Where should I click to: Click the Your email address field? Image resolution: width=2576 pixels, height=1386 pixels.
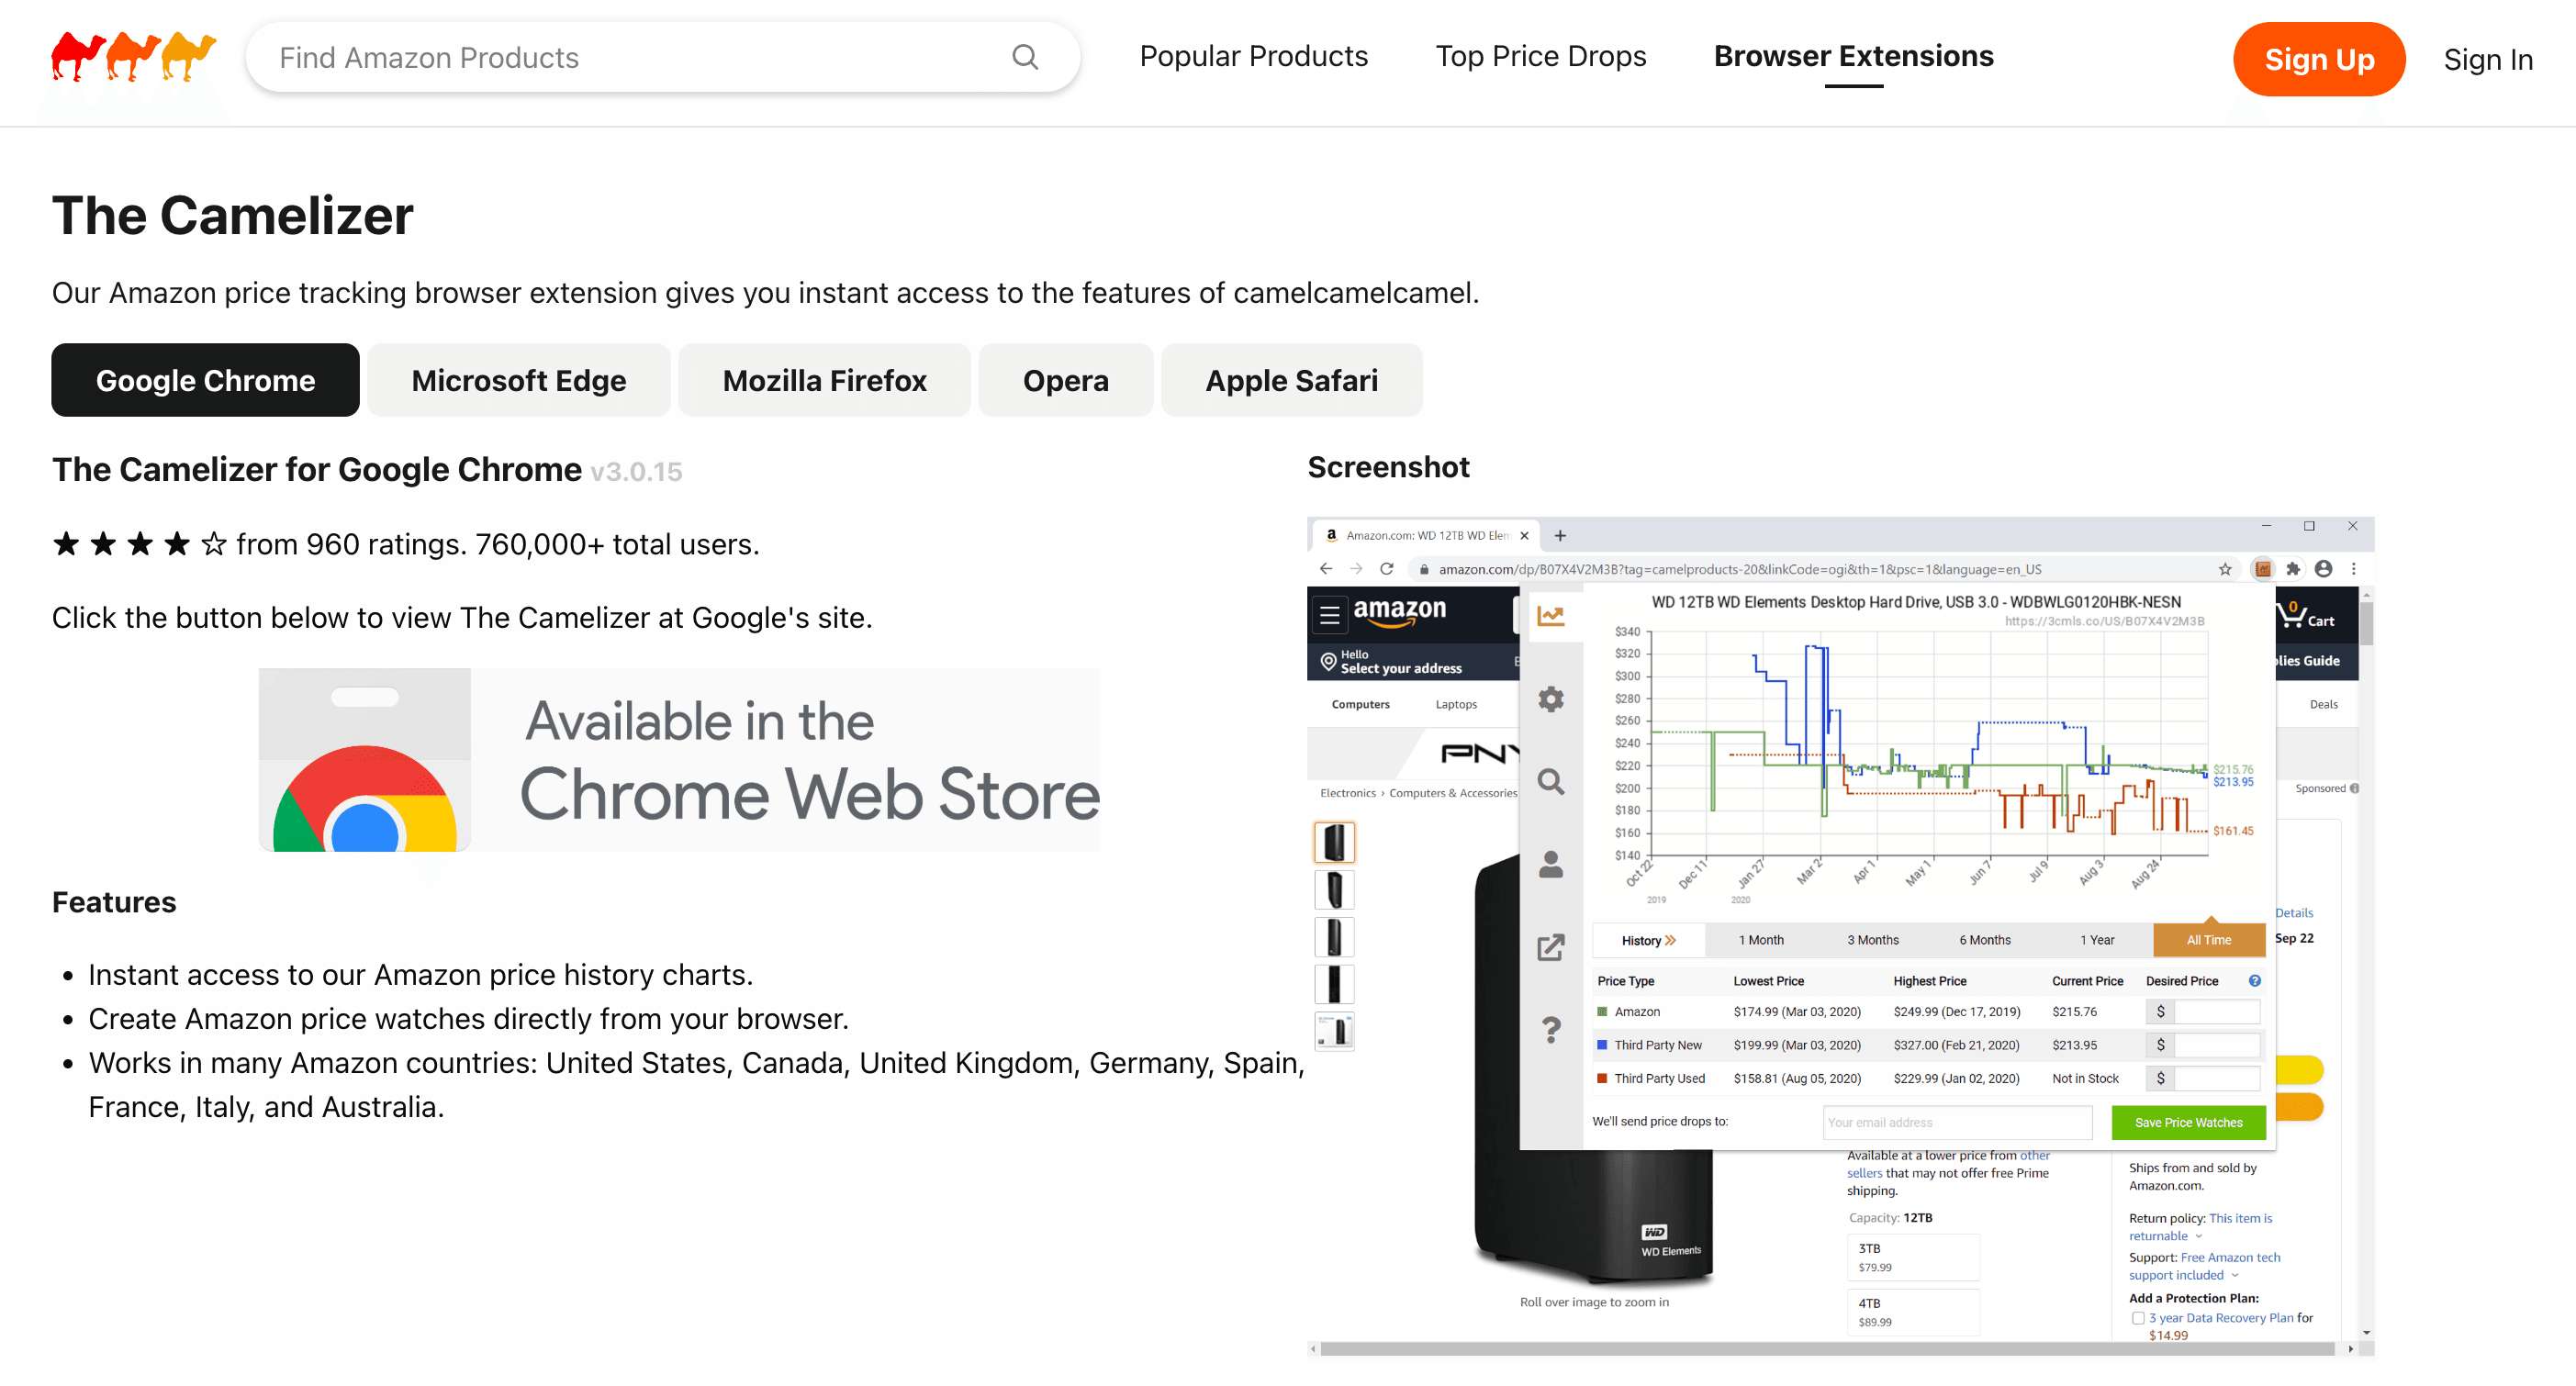point(1957,1122)
